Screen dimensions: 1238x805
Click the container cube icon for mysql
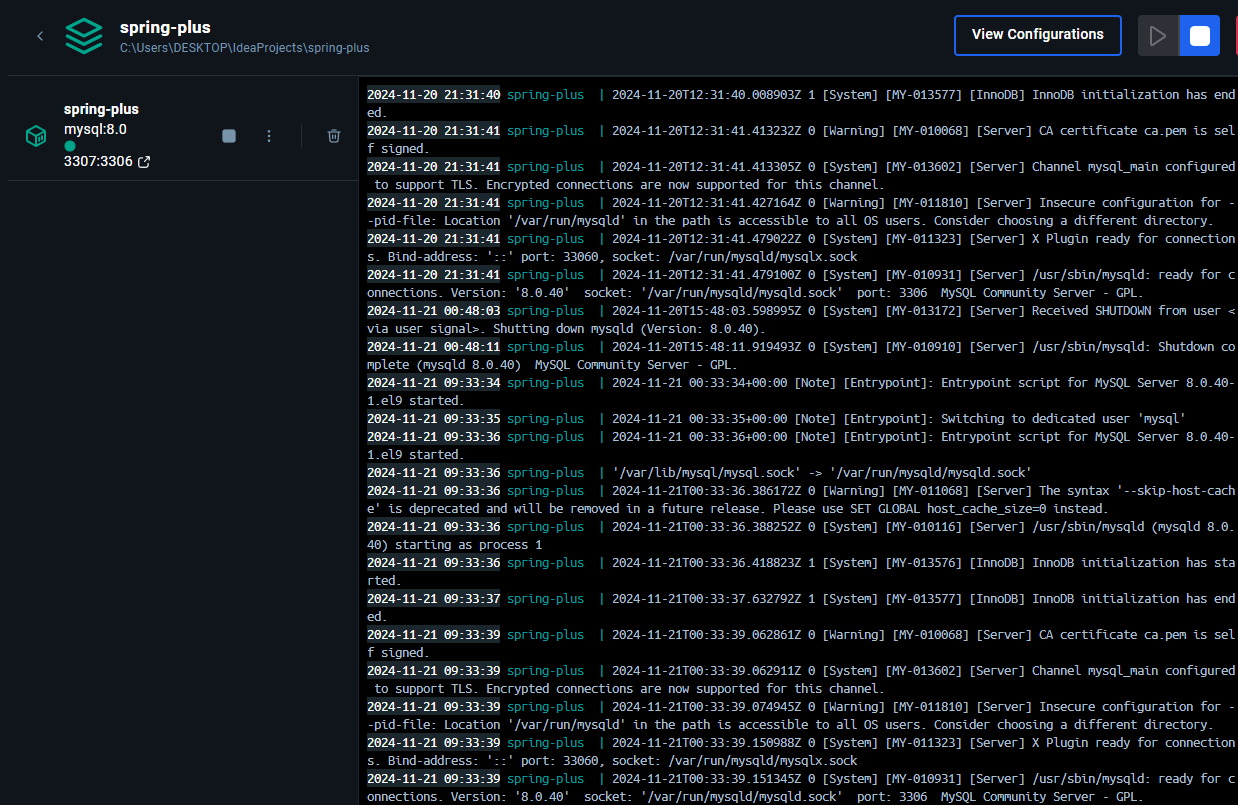pos(36,136)
